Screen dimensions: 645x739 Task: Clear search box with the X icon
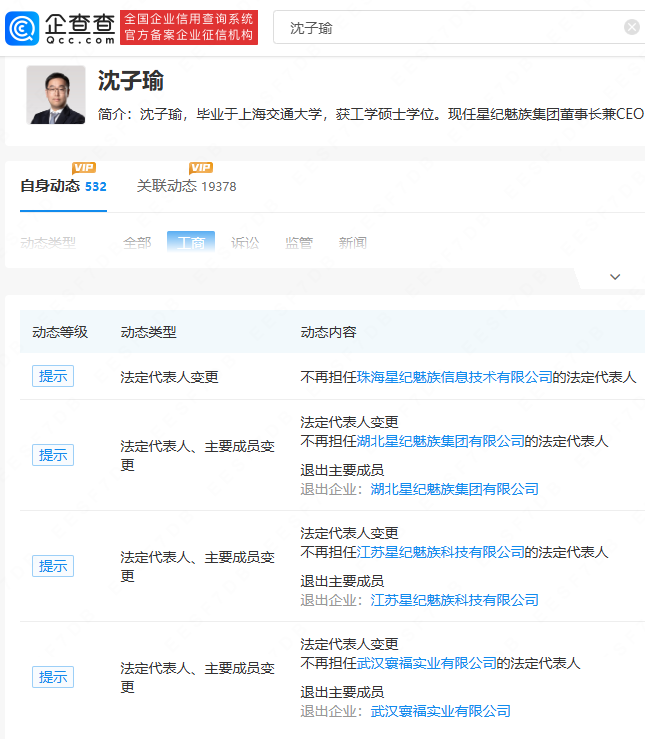[631, 27]
